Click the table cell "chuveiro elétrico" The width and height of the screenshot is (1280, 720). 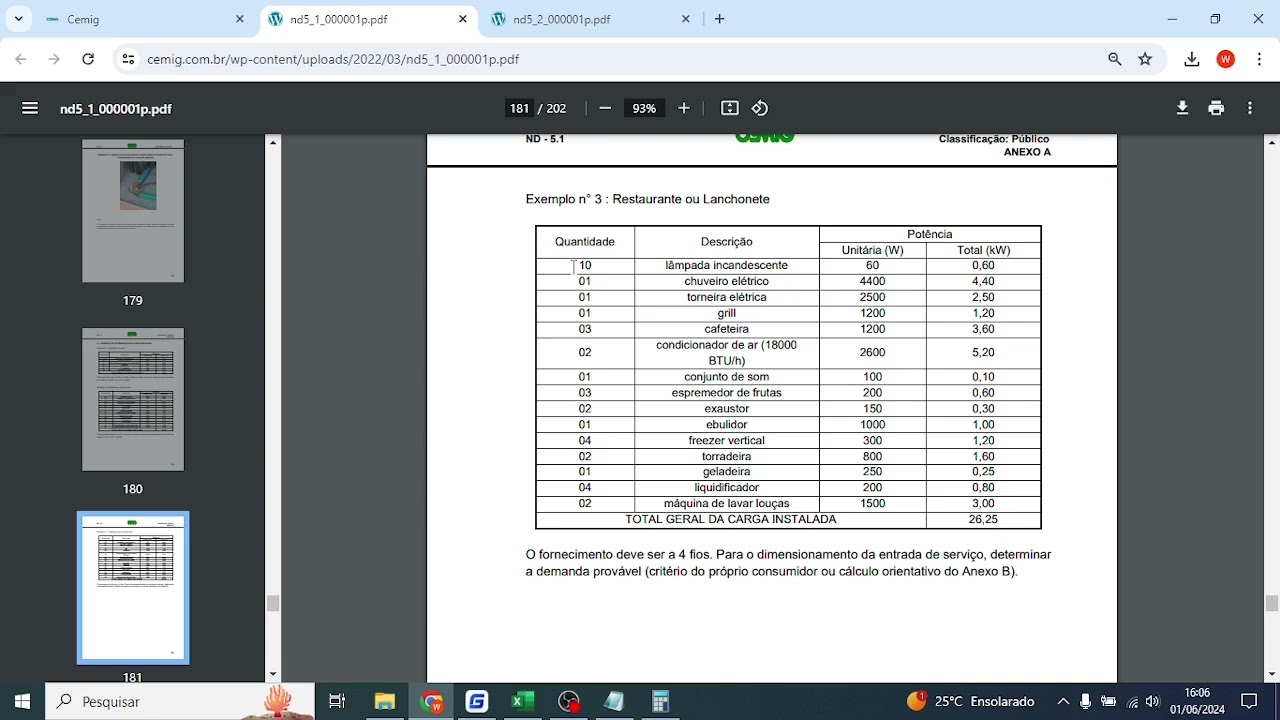pyautogui.click(x=727, y=281)
